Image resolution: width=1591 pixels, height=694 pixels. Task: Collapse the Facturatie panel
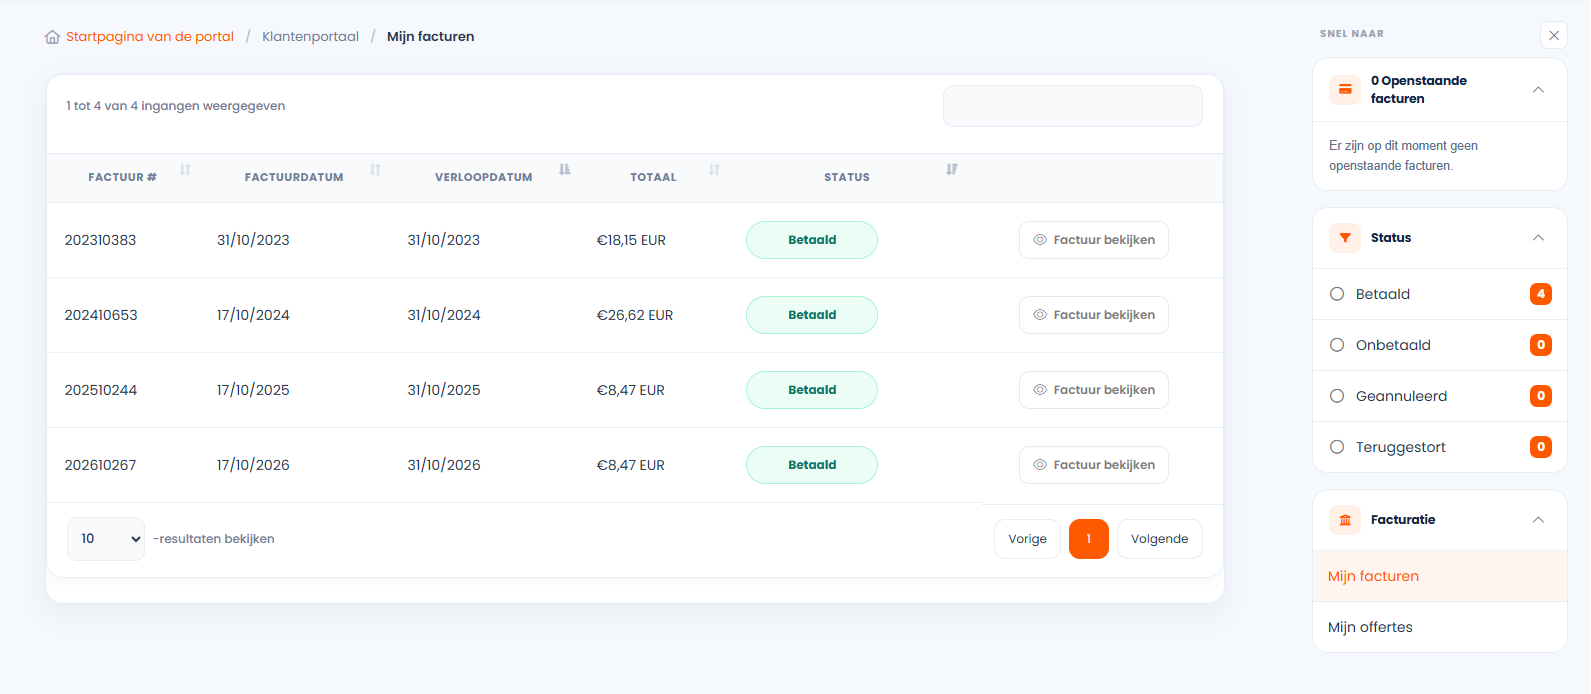coord(1538,520)
